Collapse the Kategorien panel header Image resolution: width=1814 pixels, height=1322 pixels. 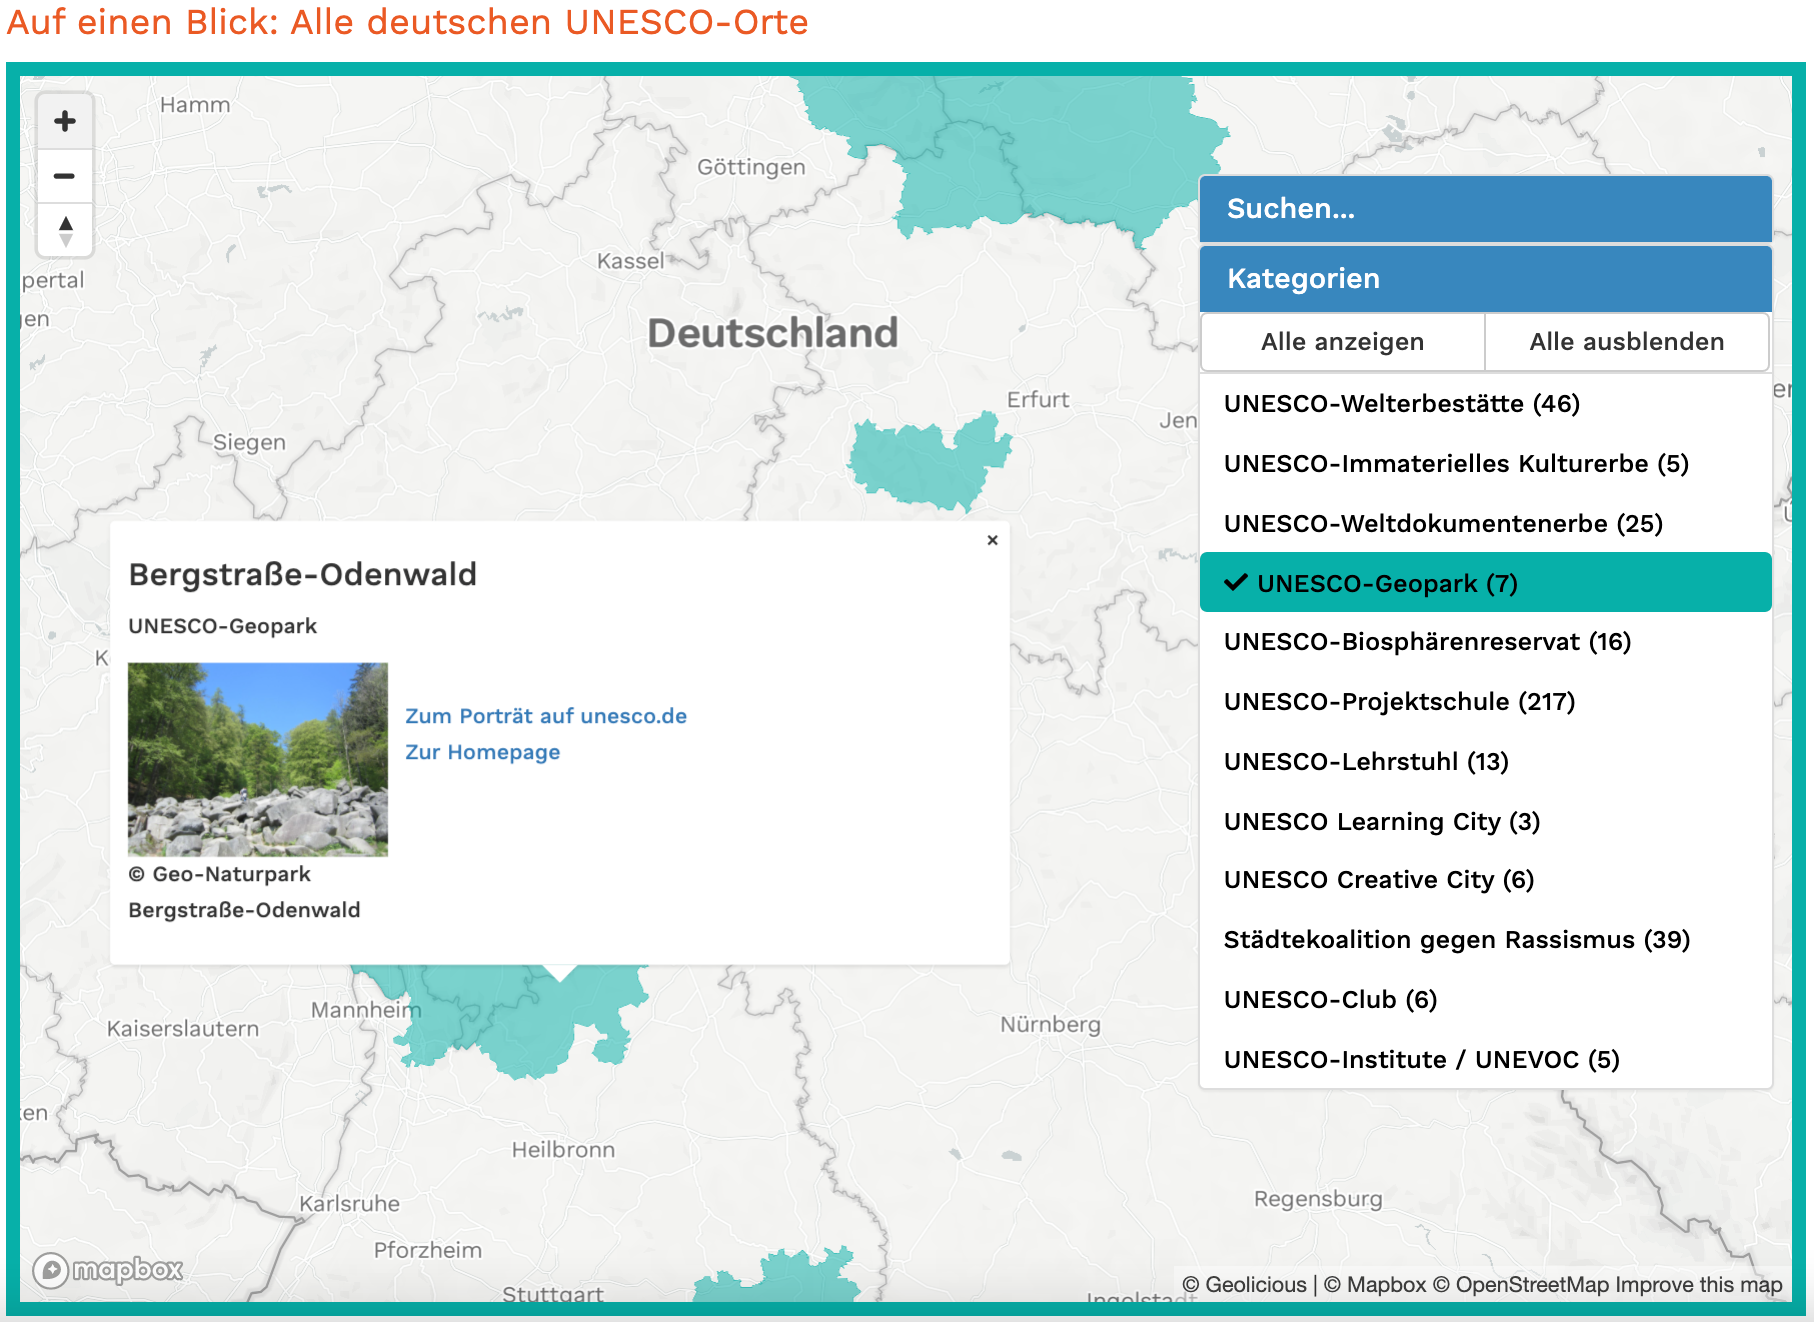pyautogui.click(x=1485, y=279)
